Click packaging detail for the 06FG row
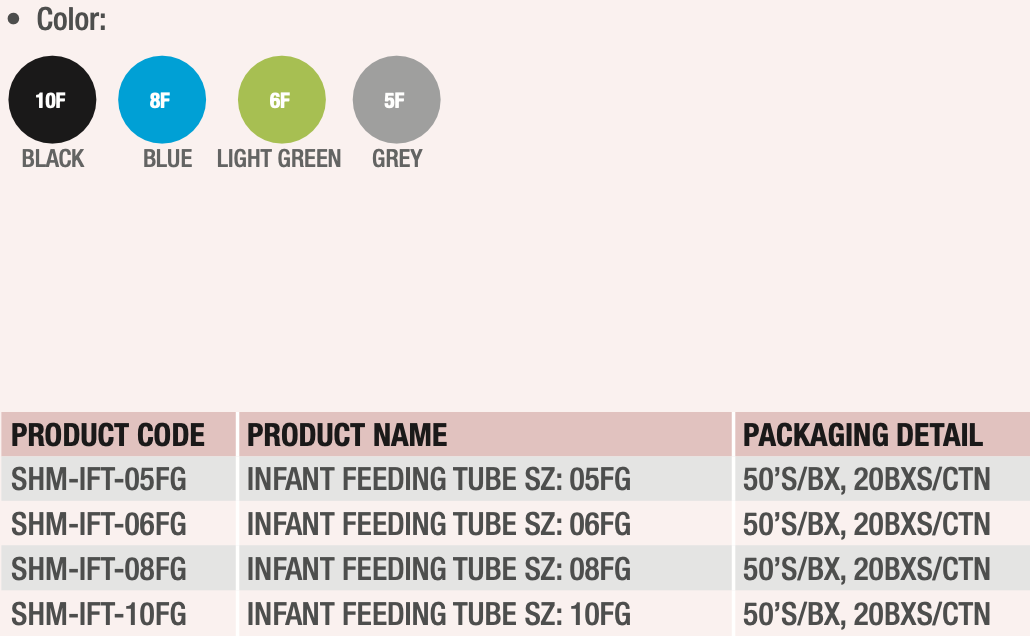 coord(866,524)
